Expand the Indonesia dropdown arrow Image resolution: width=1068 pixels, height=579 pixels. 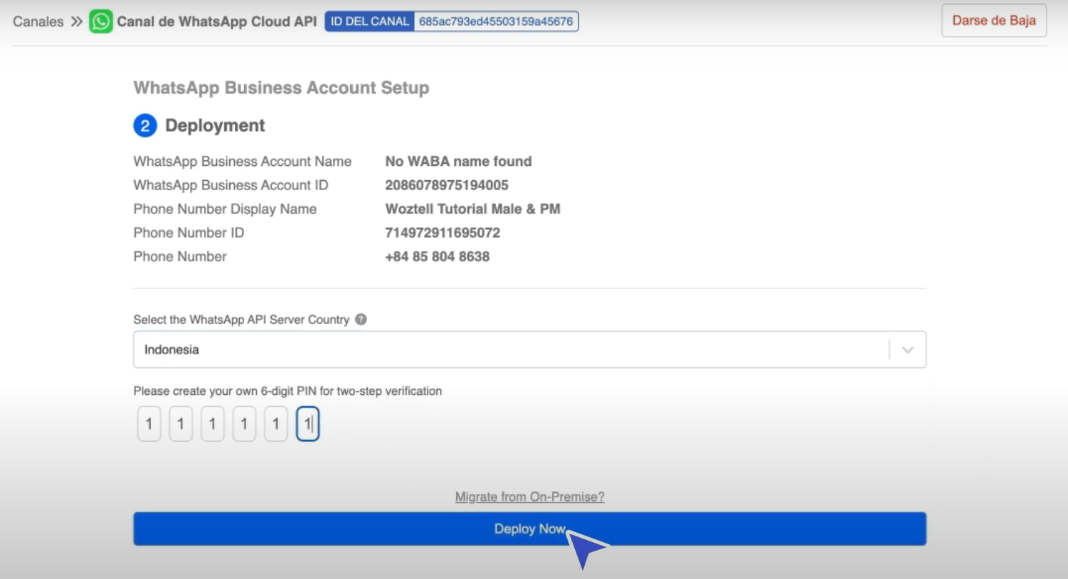pos(907,349)
